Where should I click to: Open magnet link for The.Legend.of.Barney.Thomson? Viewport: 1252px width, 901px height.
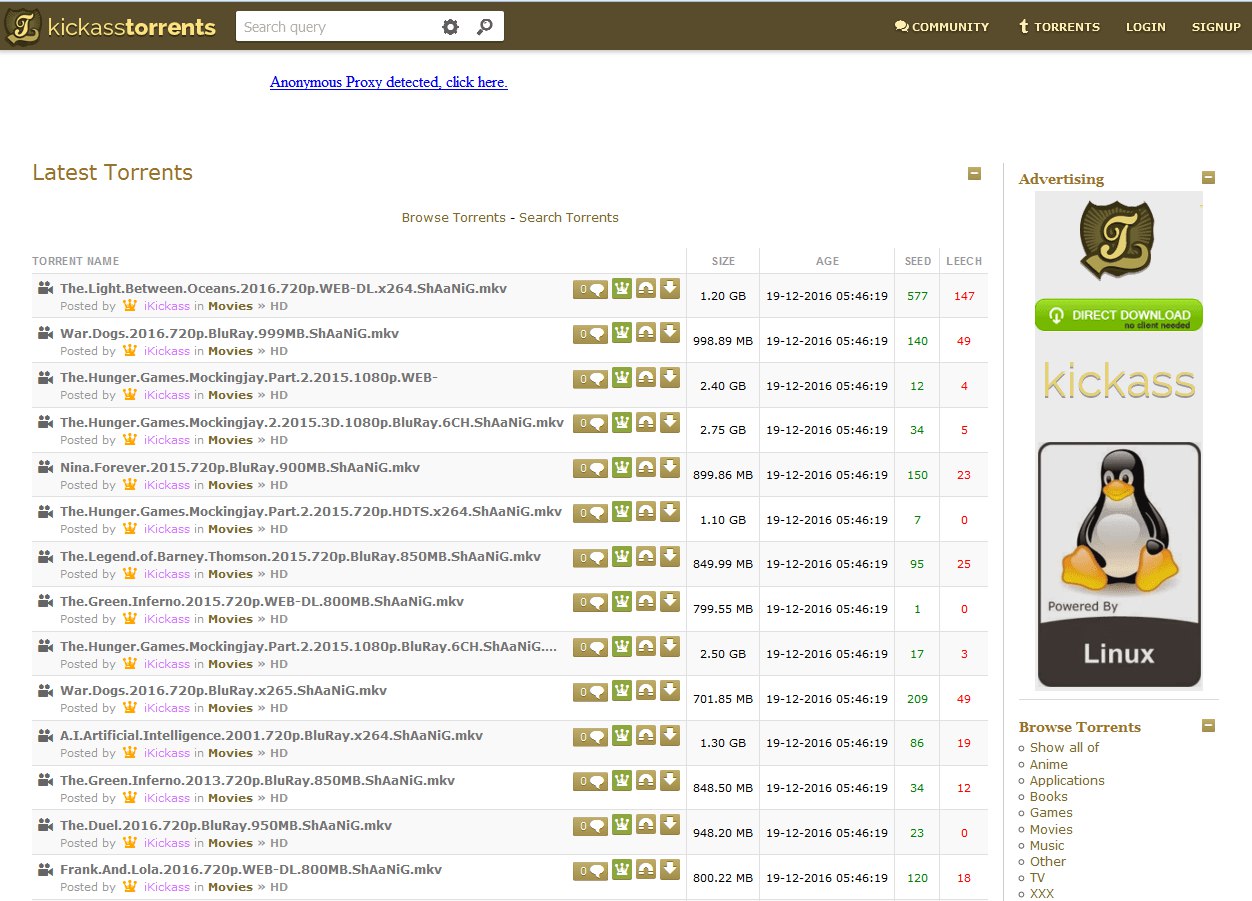coord(646,557)
